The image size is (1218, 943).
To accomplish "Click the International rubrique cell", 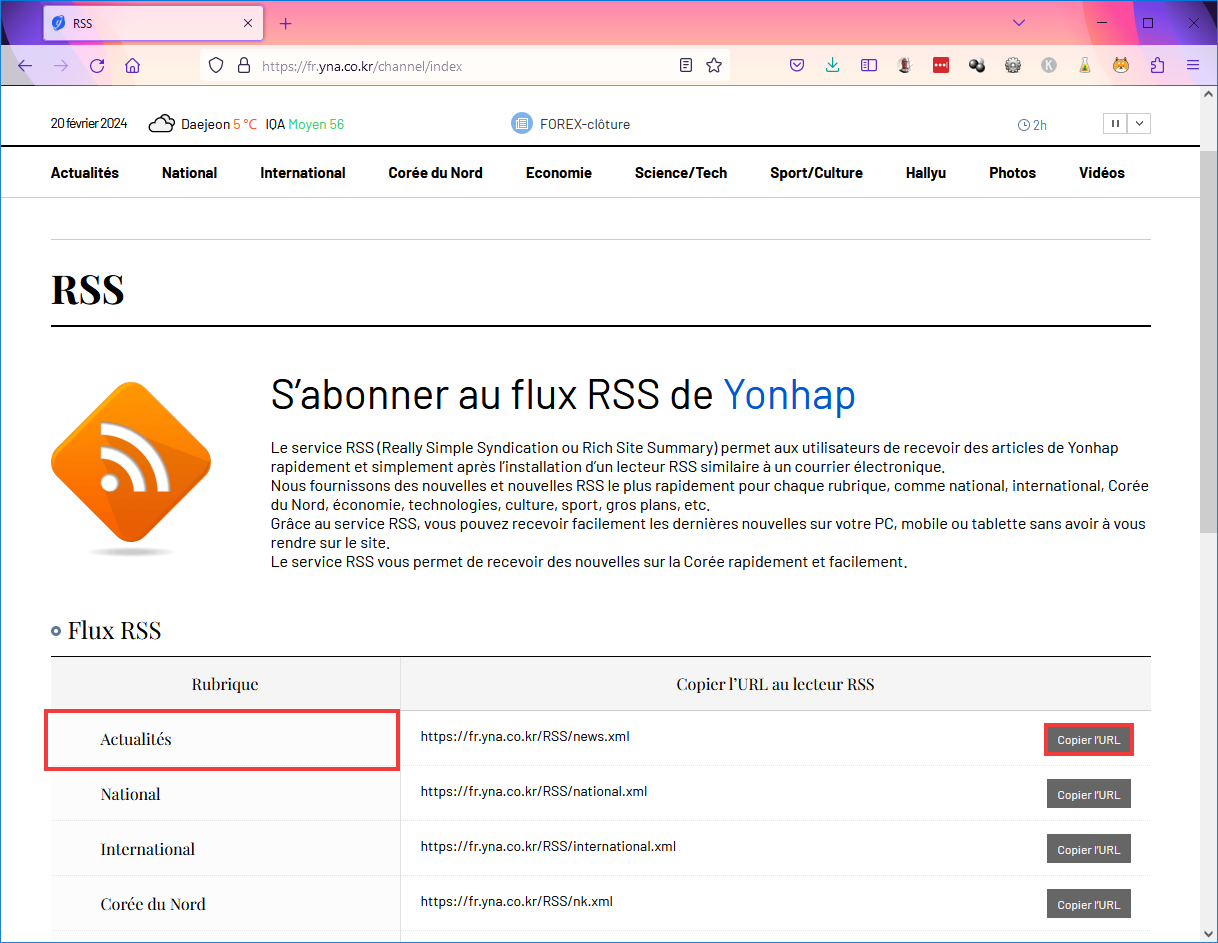I will (225, 849).
